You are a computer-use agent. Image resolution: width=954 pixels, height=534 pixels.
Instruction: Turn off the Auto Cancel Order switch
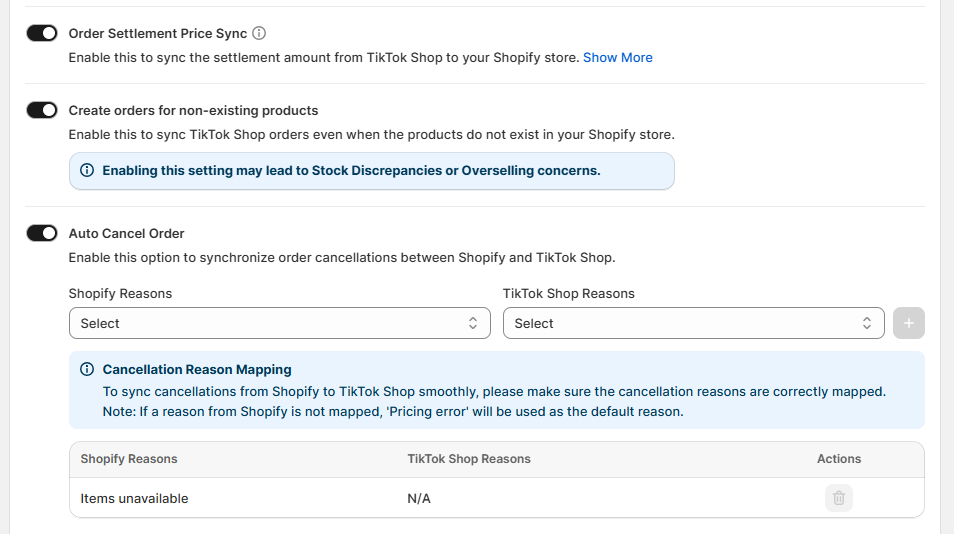click(x=42, y=233)
